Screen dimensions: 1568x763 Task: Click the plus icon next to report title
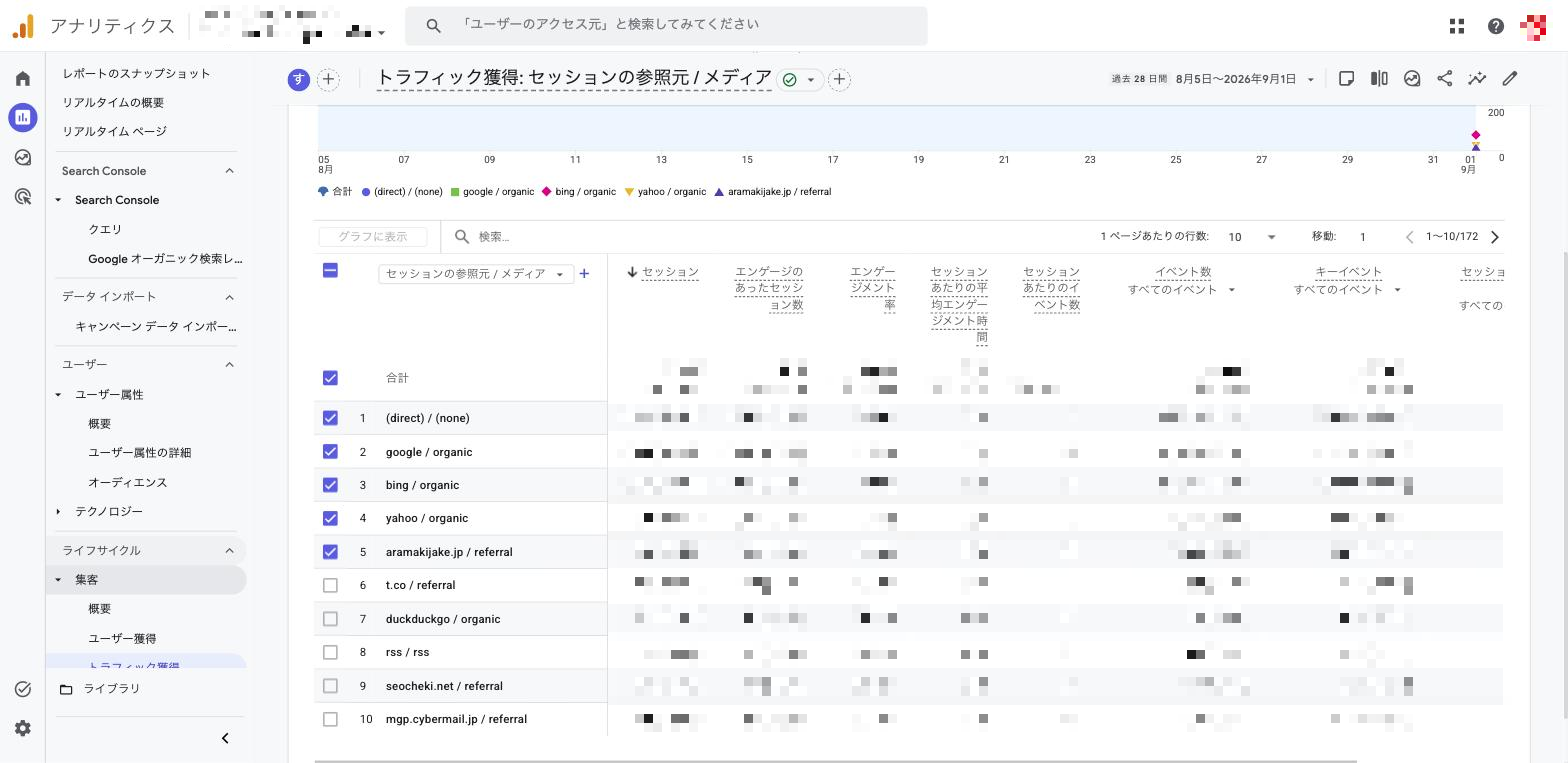tap(839, 79)
